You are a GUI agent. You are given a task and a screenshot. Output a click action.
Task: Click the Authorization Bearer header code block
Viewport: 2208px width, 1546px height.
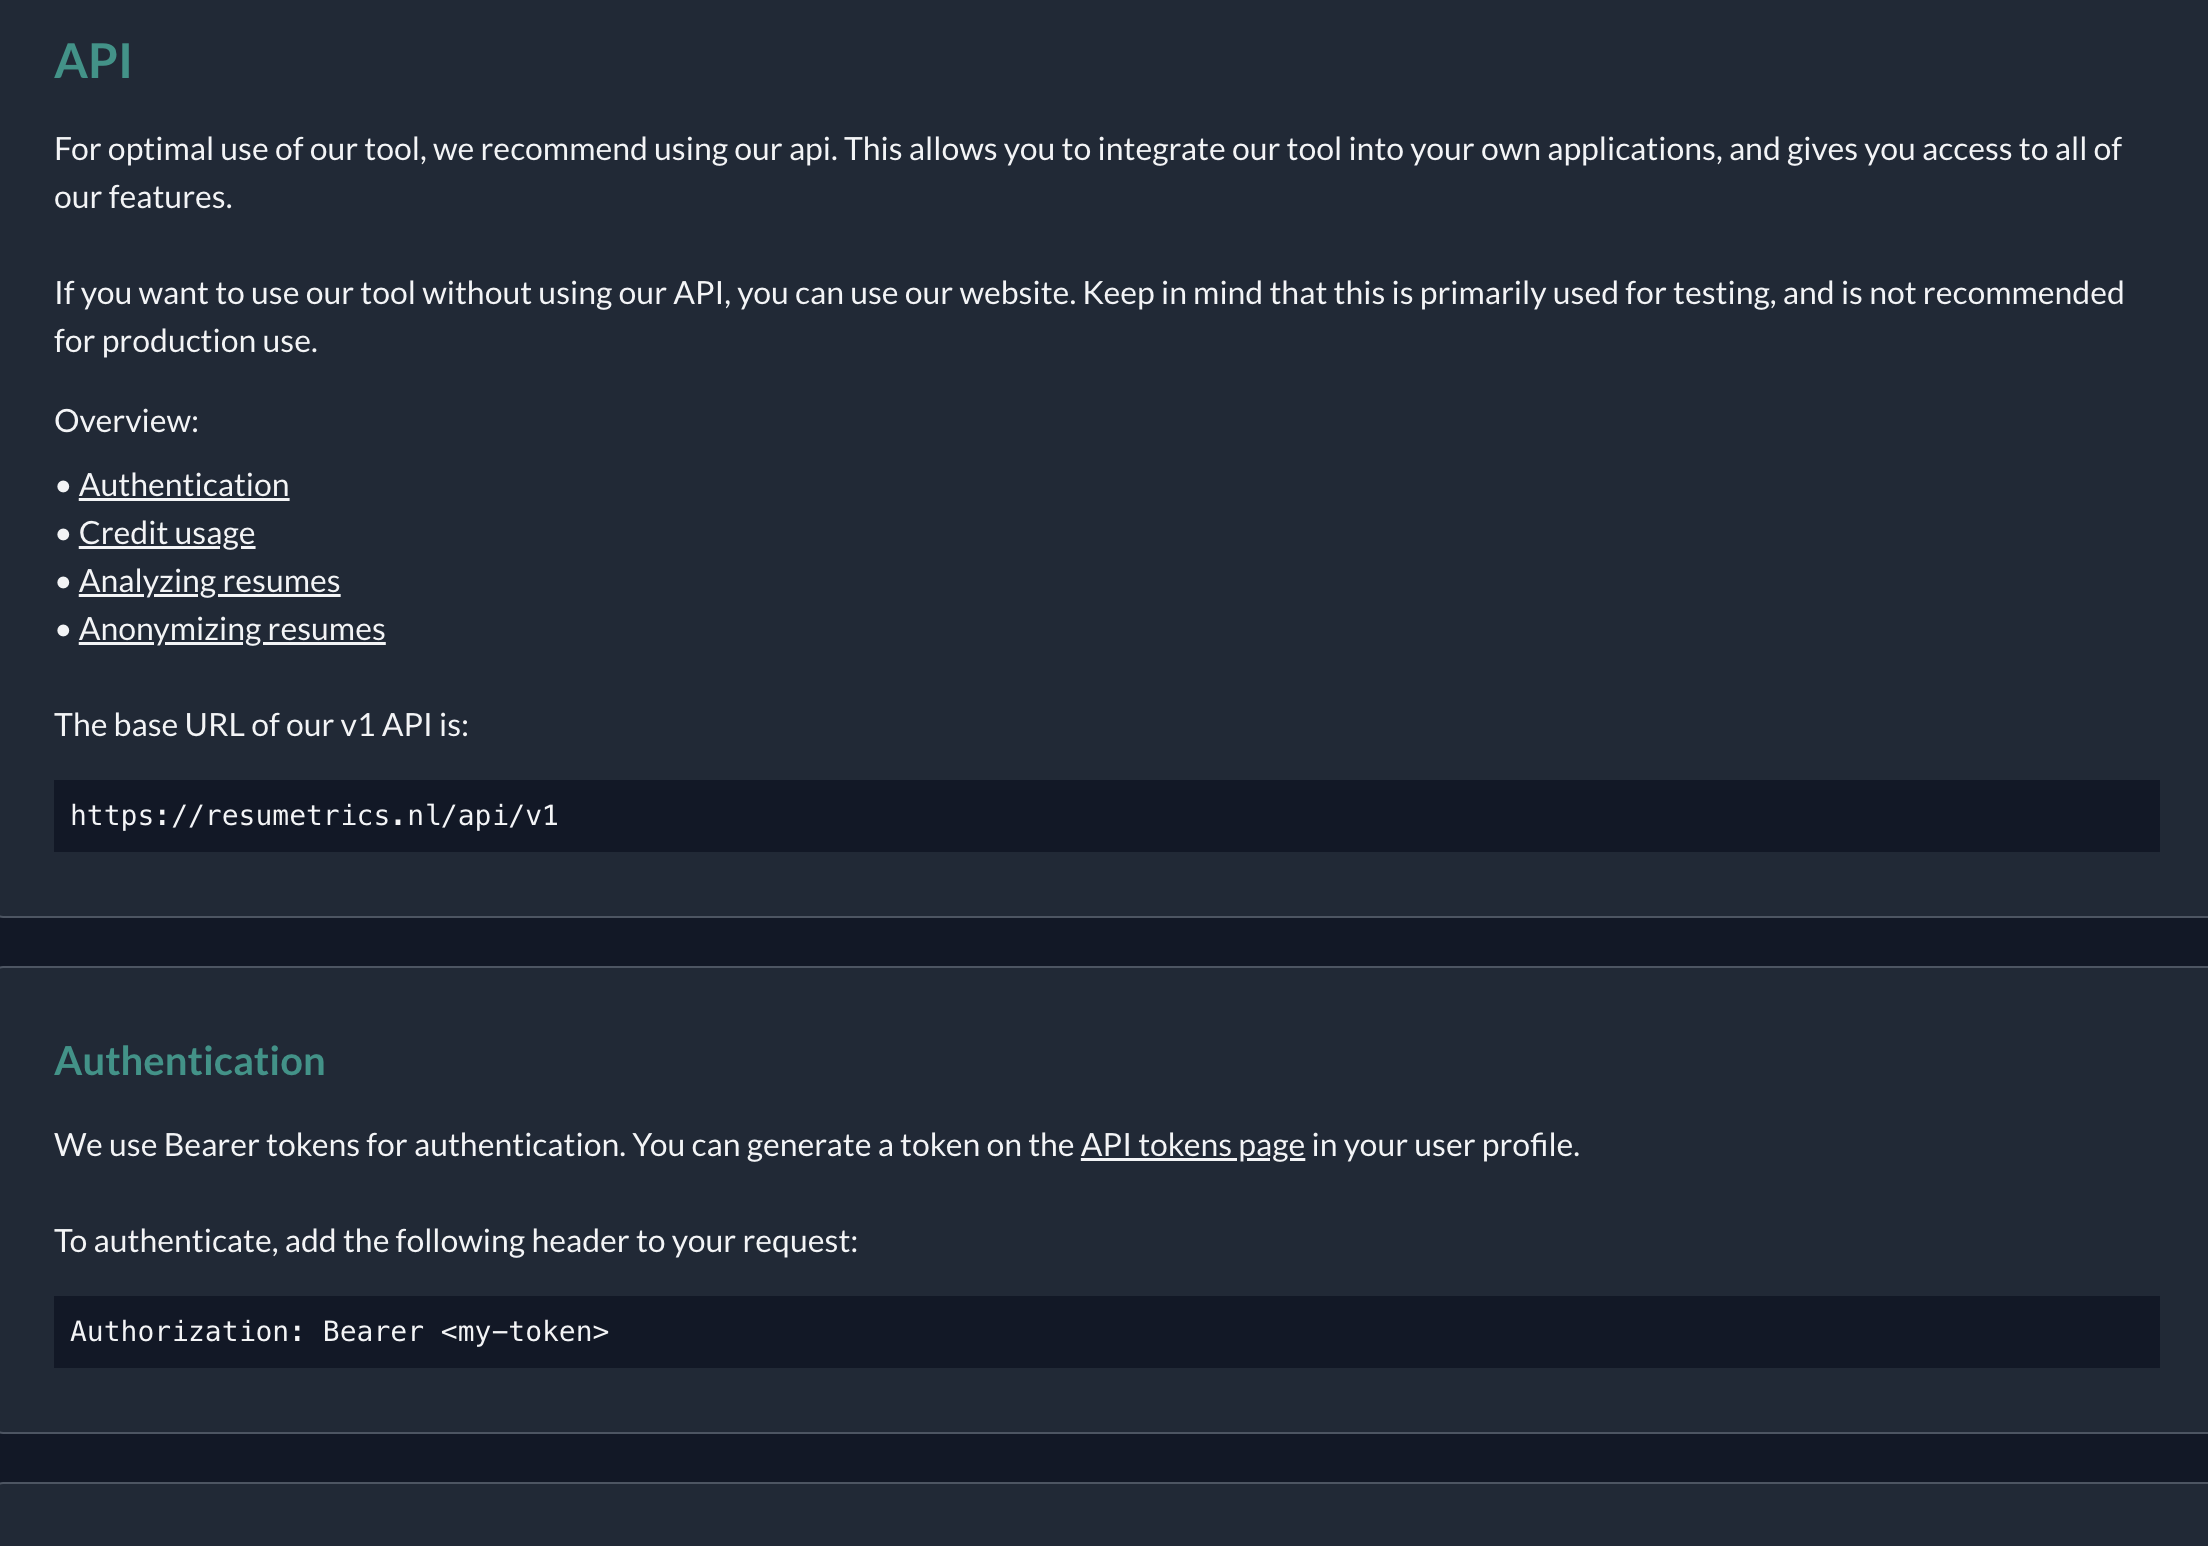point(1107,1332)
